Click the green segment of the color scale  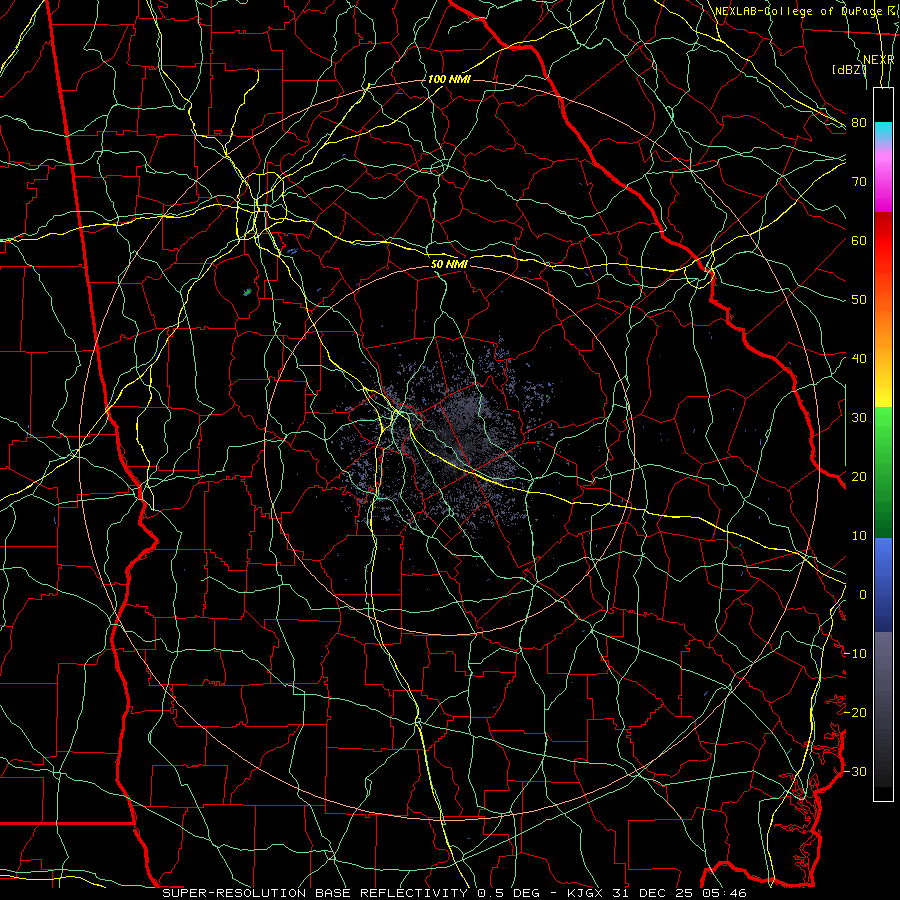(883, 472)
